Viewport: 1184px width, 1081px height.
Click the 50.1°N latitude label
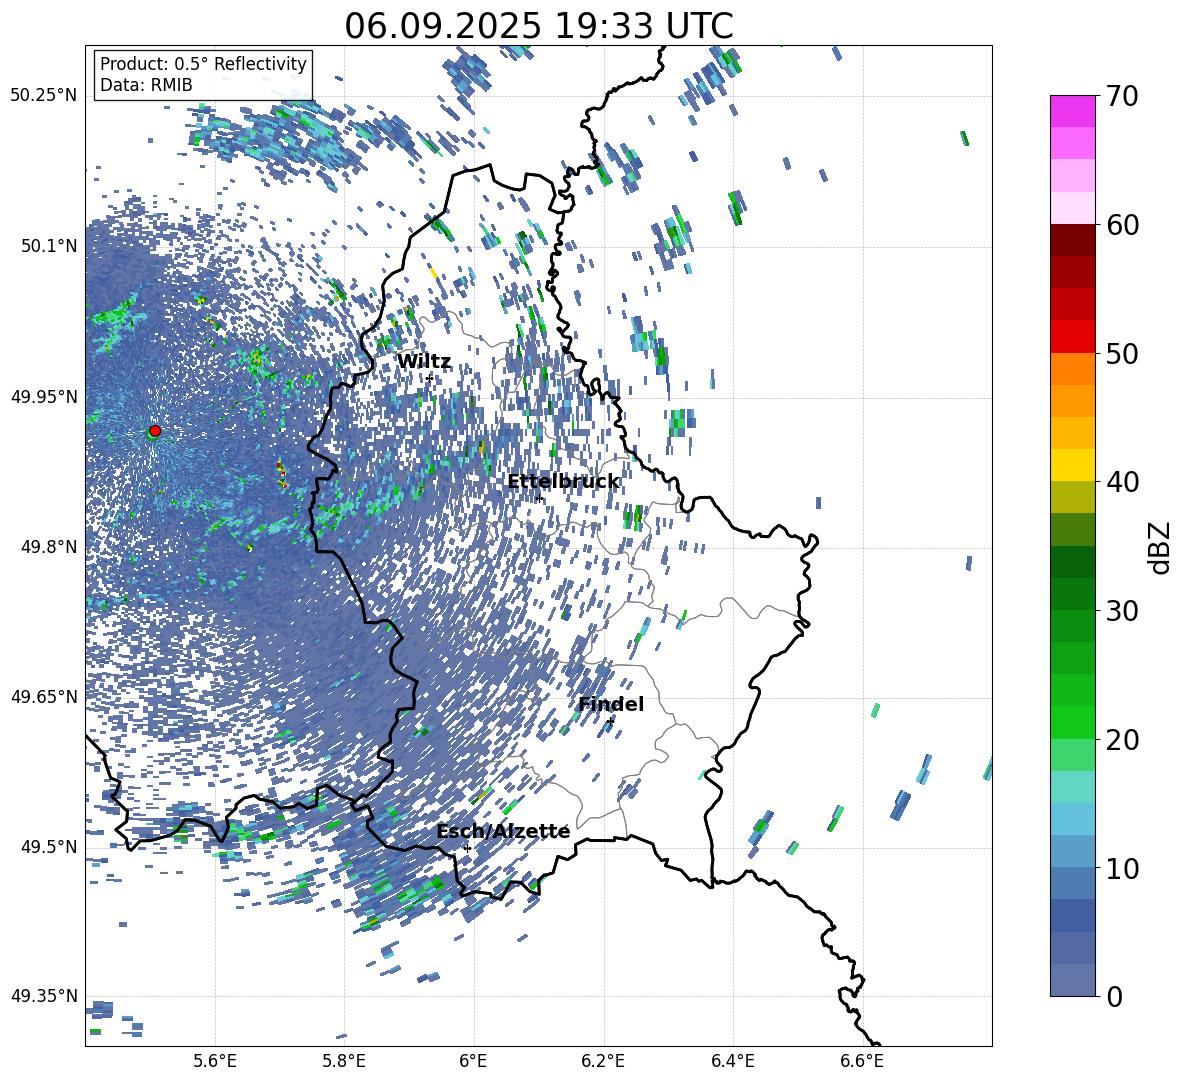(50, 247)
